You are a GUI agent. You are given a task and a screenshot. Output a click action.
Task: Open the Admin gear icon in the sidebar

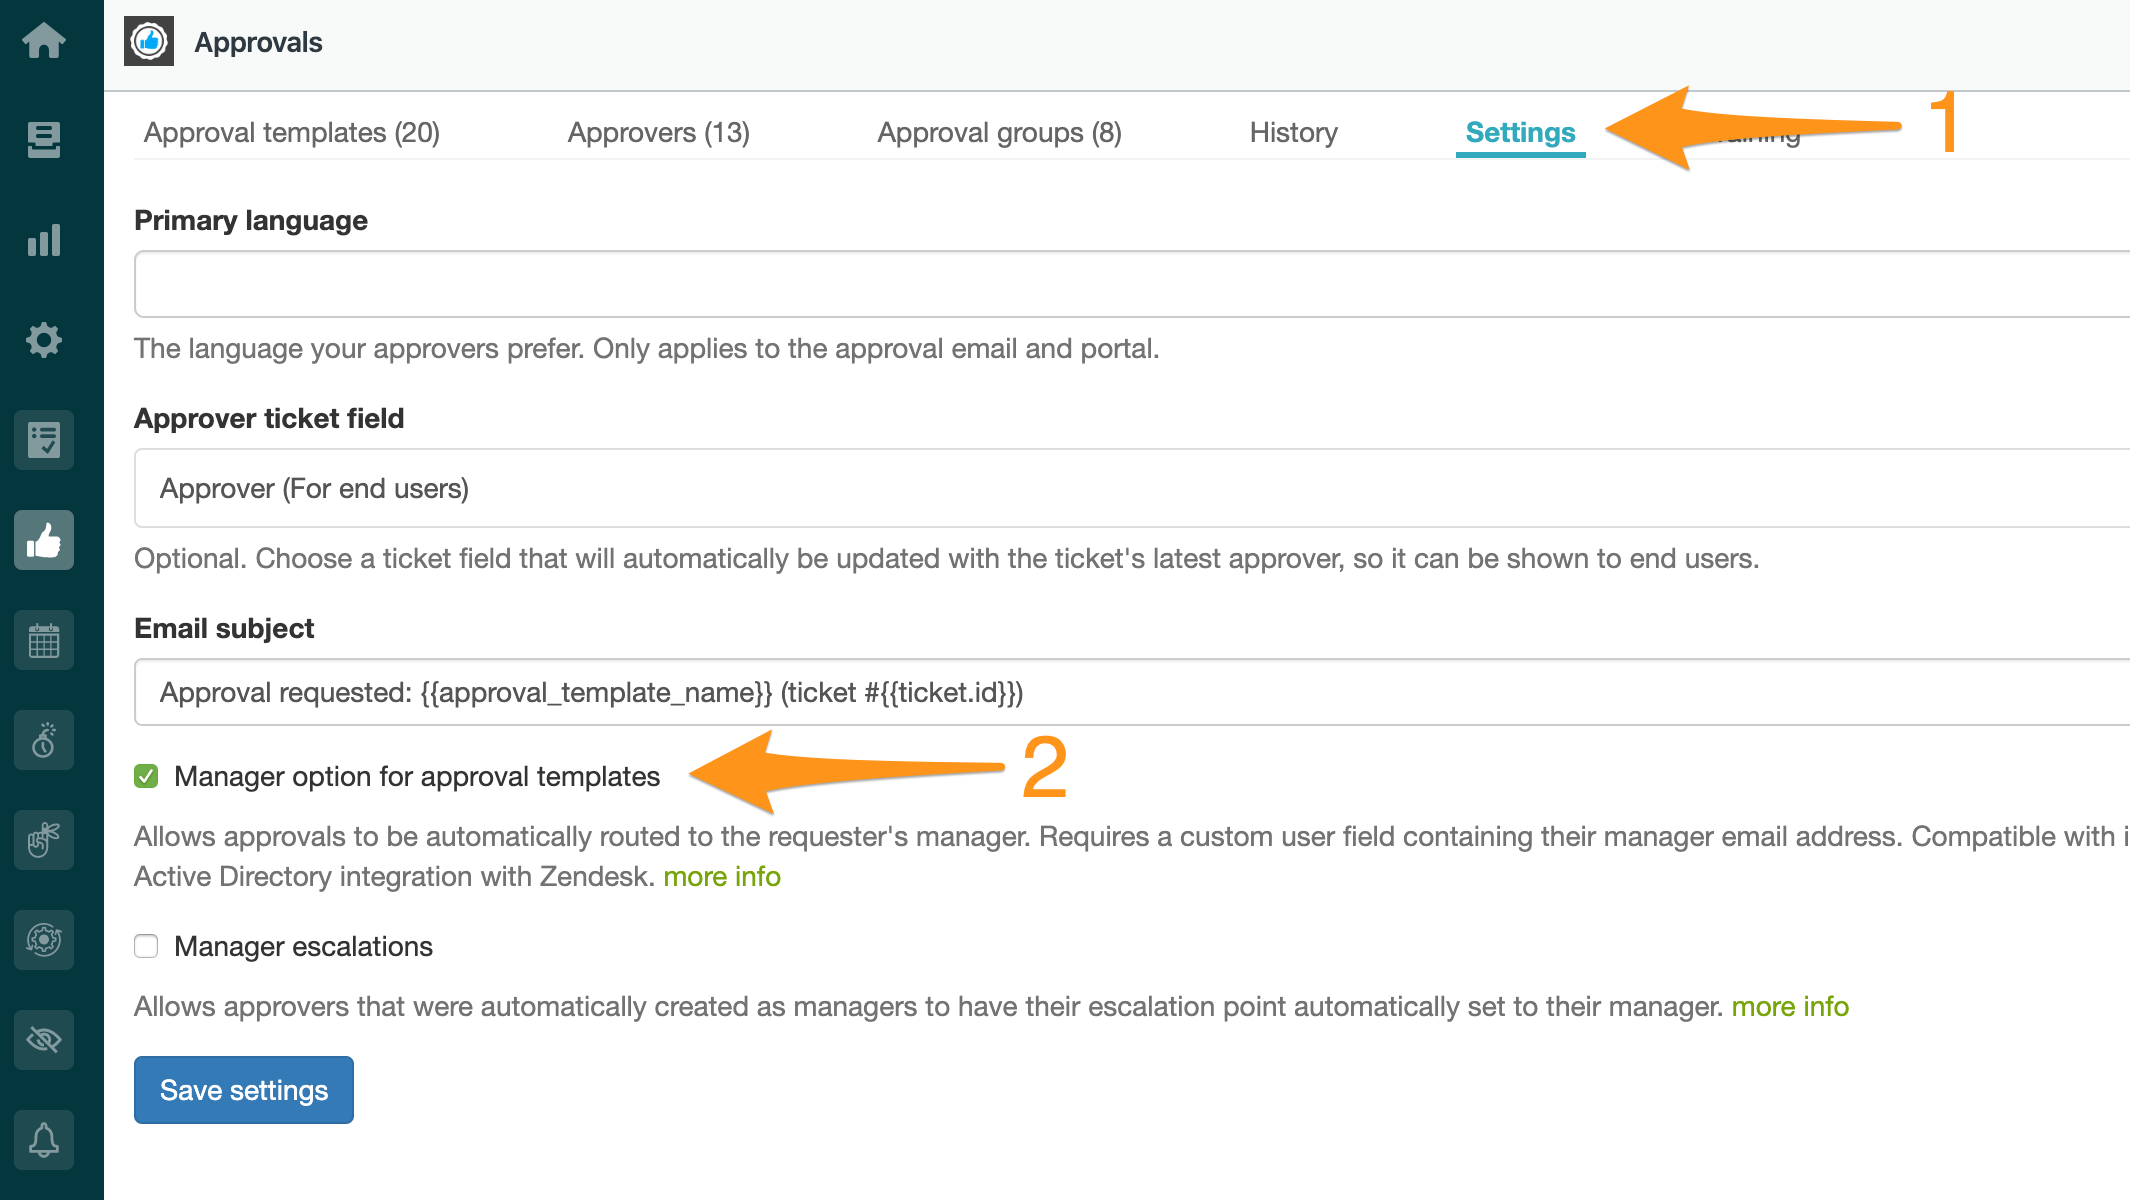(44, 340)
